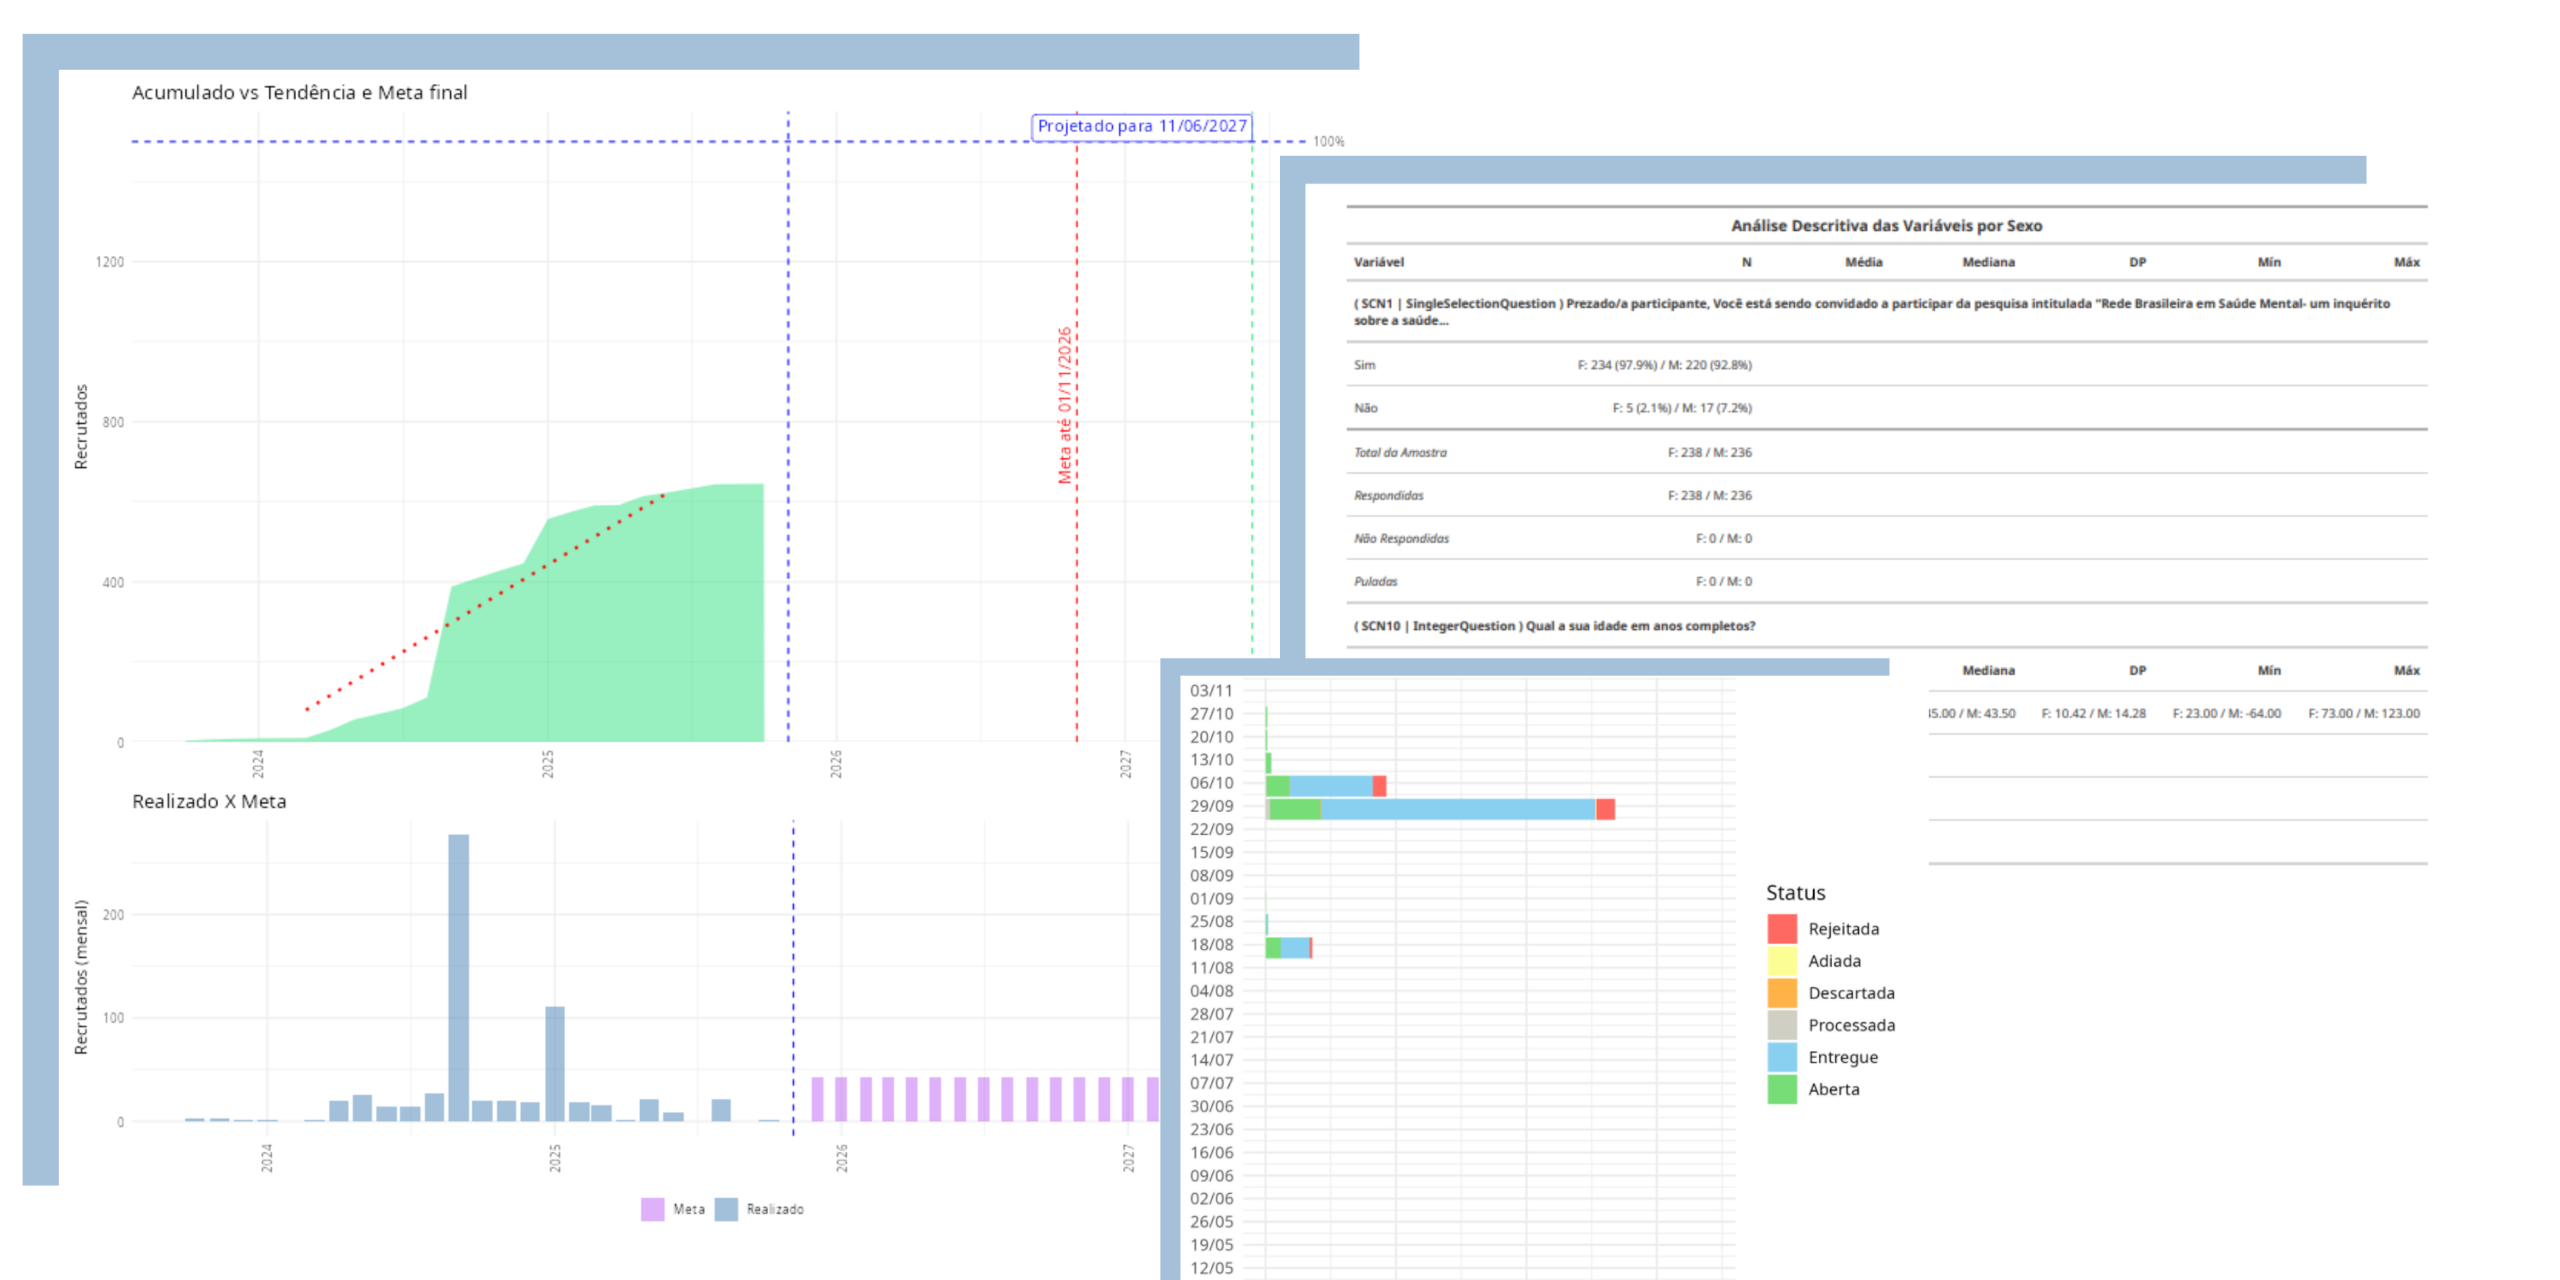Click the SCN10 idade question heading
This screenshot has height=1280, width=2560.
[1554, 626]
